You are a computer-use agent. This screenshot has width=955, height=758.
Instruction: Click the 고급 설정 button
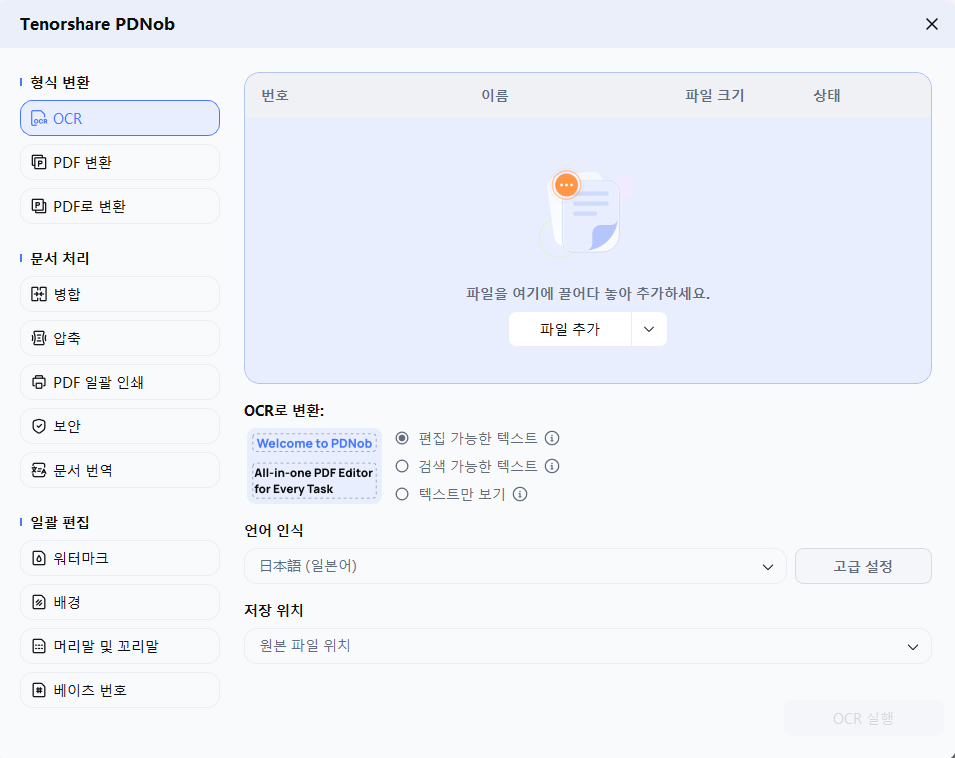click(x=863, y=566)
